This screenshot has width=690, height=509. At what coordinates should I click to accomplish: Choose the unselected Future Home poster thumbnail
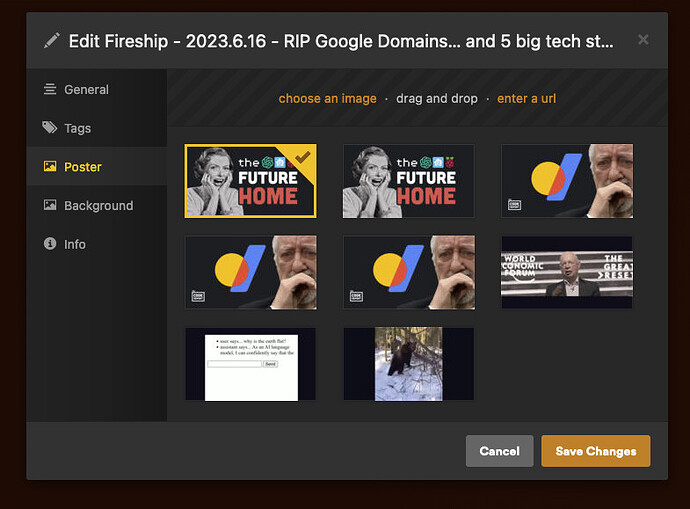pyautogui.click(x=409, y=181)
